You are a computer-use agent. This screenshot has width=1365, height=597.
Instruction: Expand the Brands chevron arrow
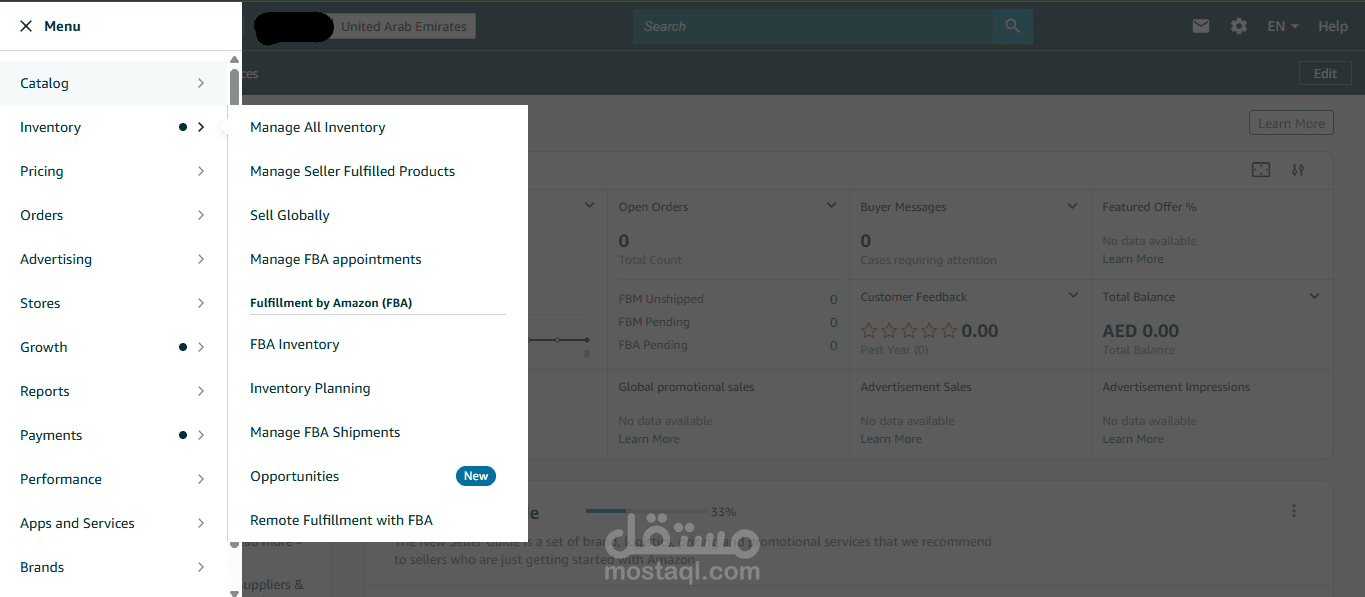(201, 567)
